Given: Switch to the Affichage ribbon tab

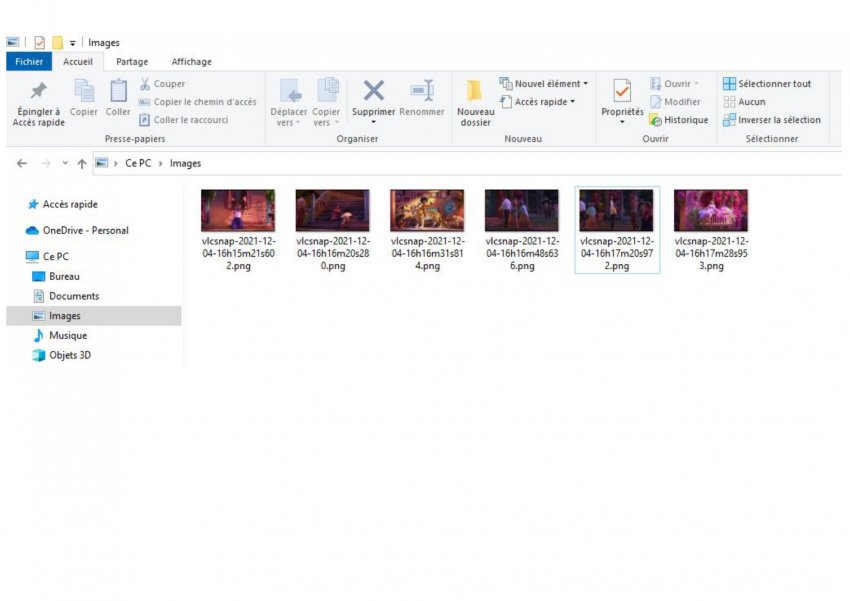Looking at the screenshot, I should [x=191, y=62].
